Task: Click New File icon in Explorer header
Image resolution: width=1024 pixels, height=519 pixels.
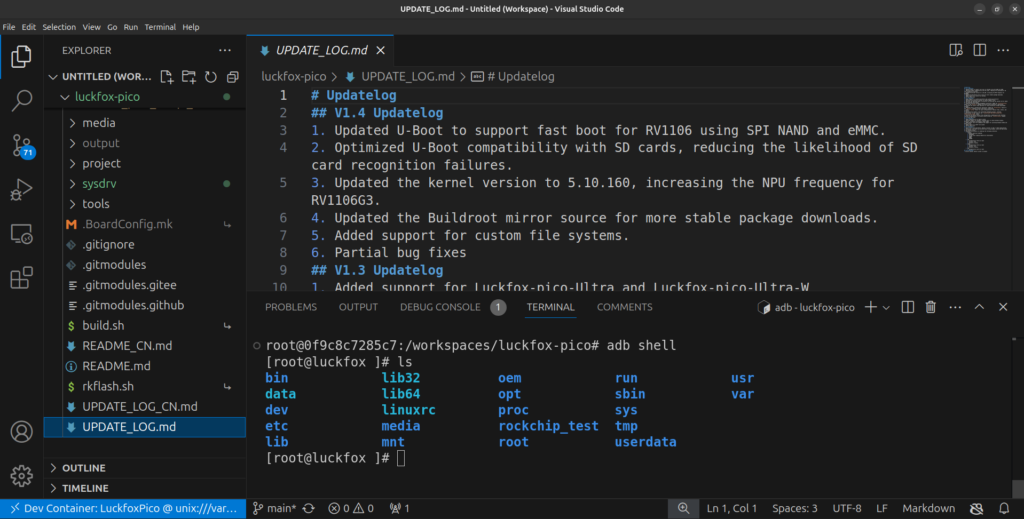Action: pyautogui.click(x=167, y=76)
